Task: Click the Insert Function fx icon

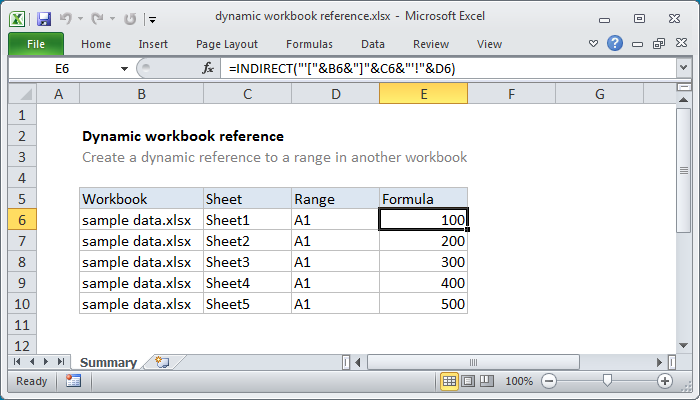Action: pos(208,68)
